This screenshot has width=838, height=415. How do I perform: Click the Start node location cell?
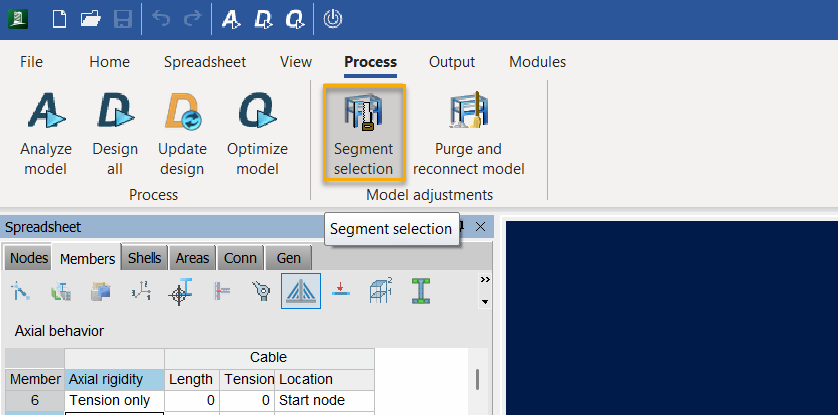click(x=323, y=401)
